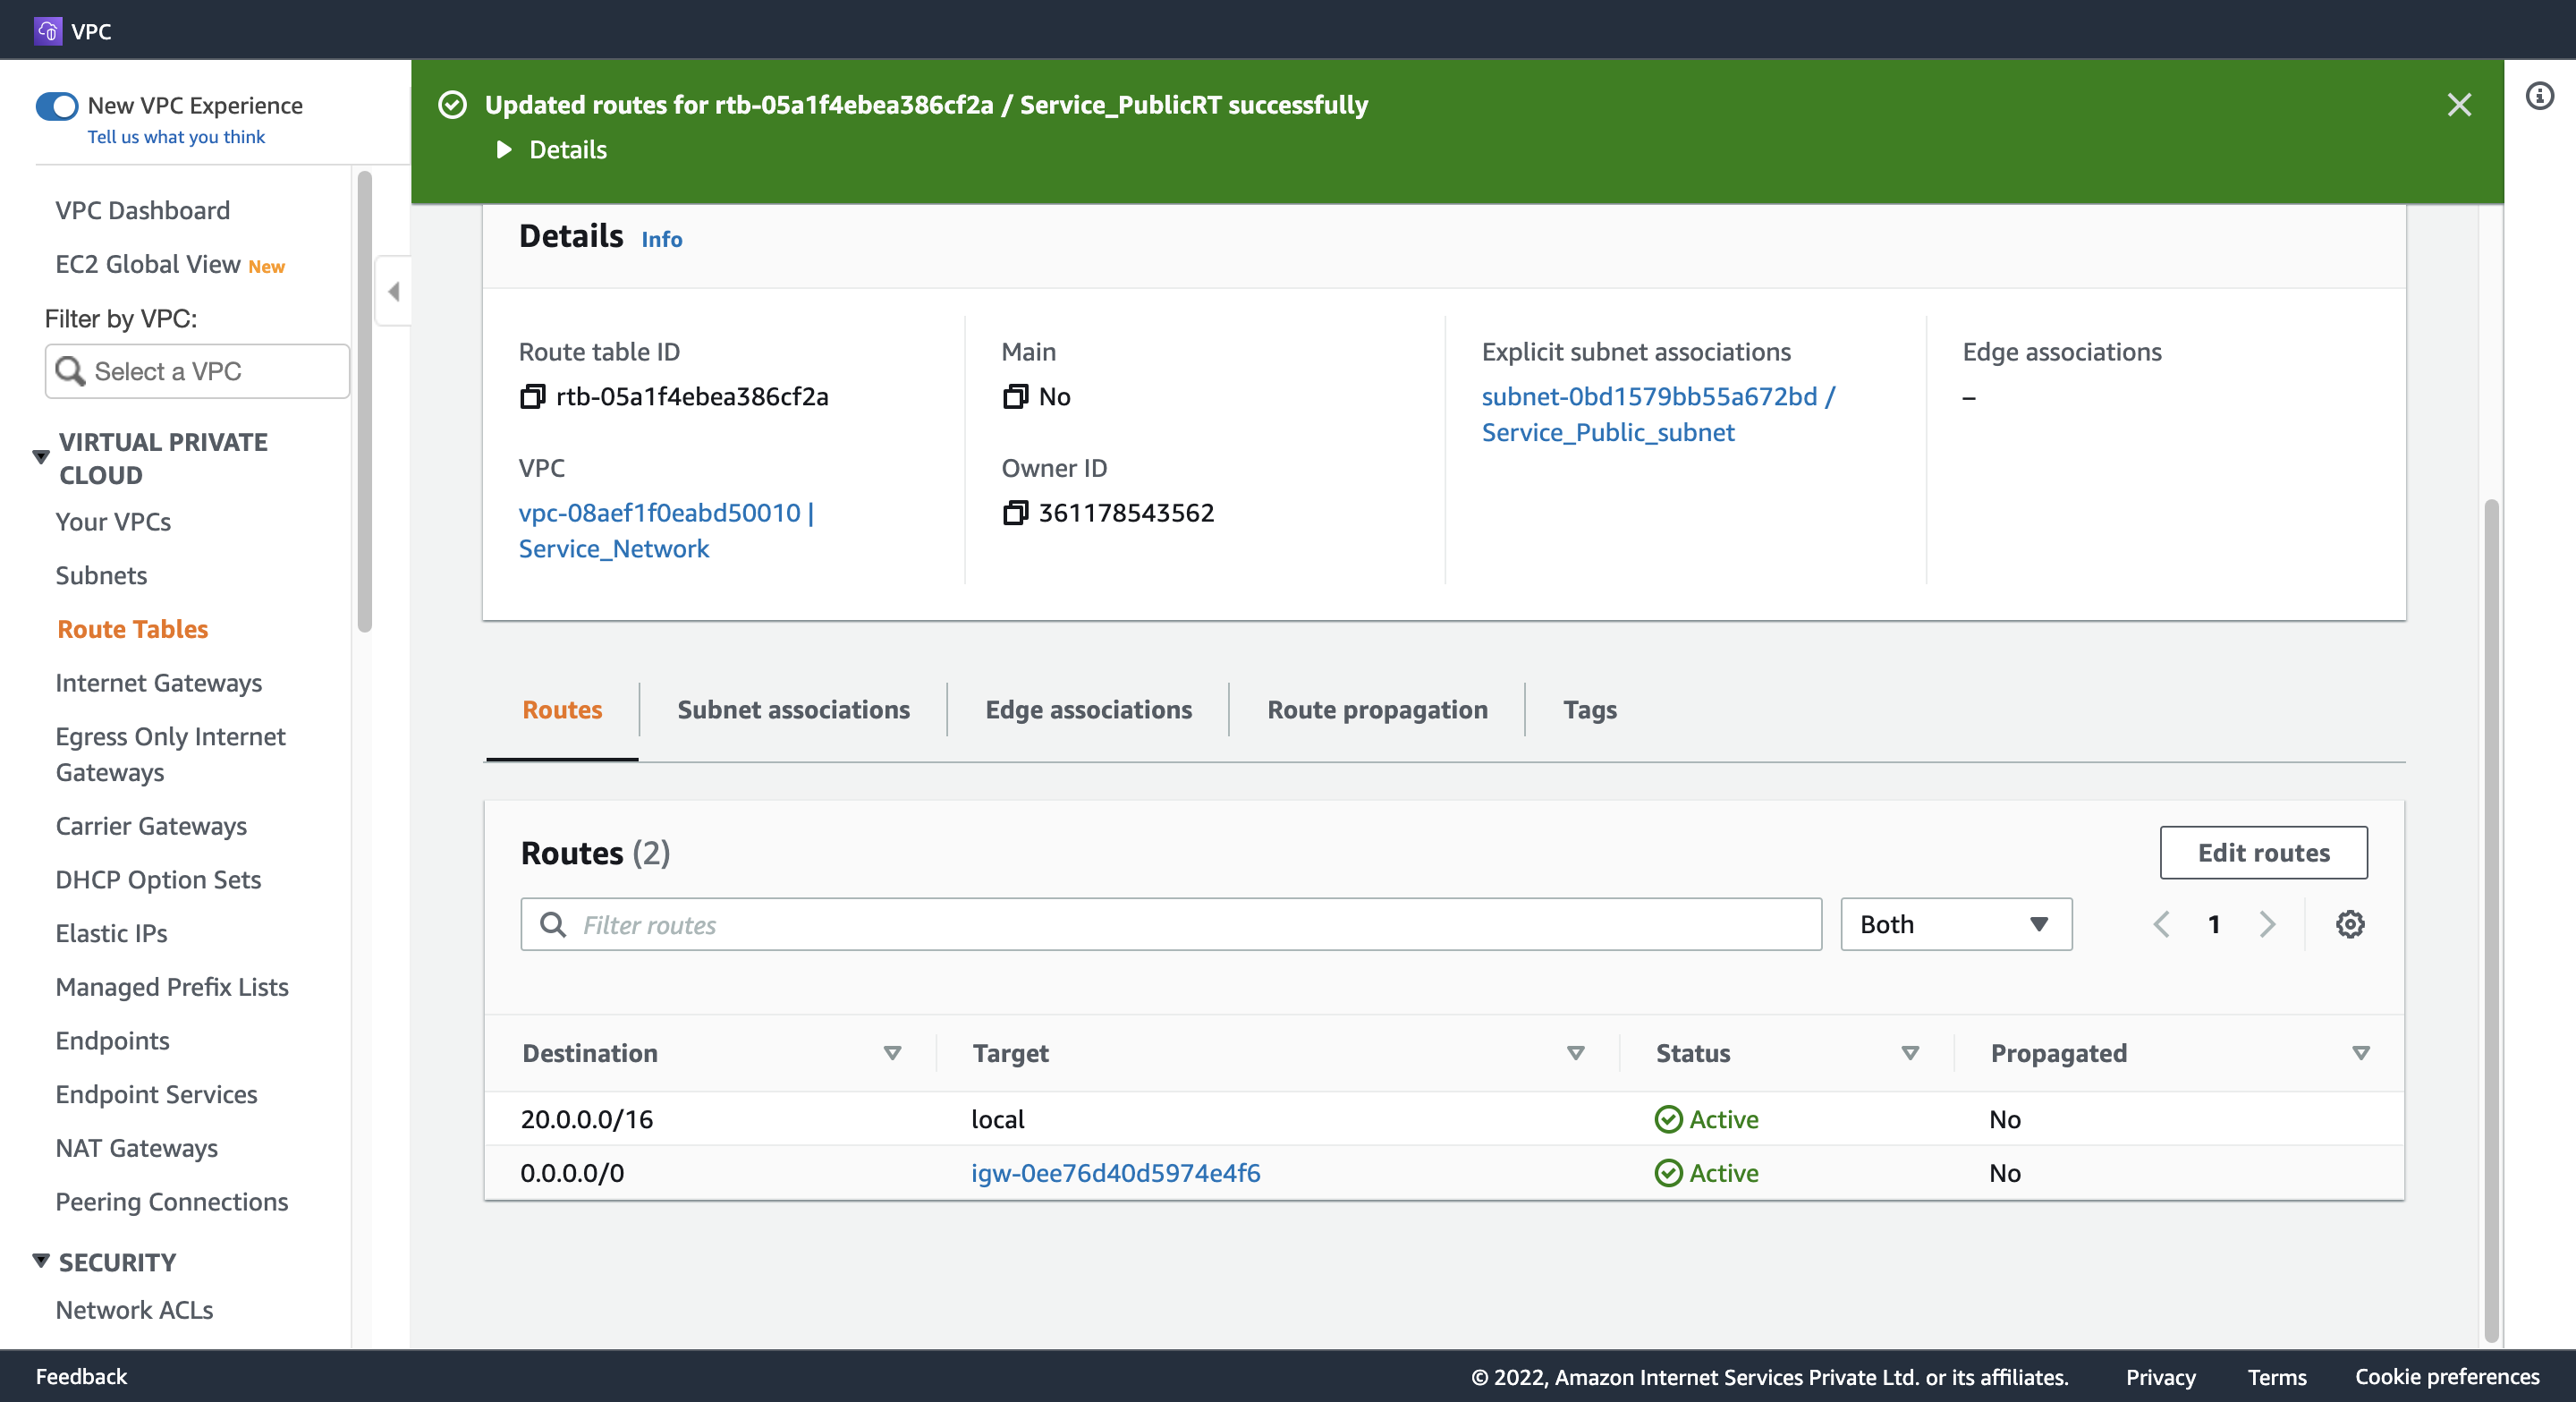Switch to the Subnet associations tab

pos(792,708)
